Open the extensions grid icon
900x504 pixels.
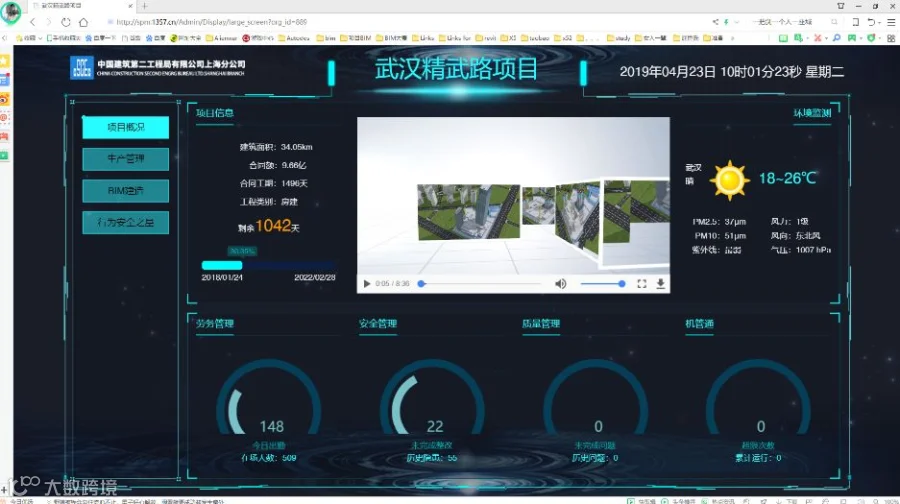[x=891, y=38]
